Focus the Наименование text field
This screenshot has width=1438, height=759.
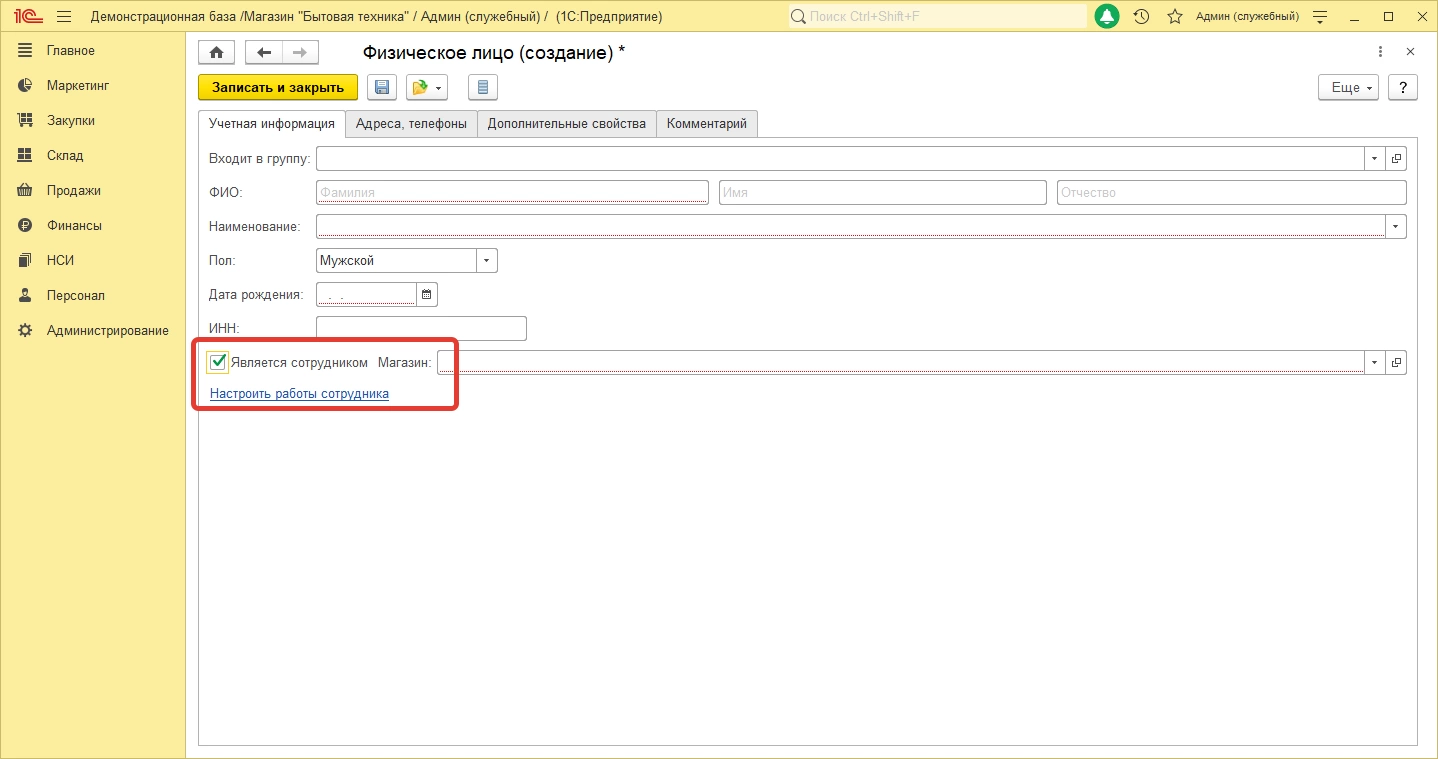851,227
